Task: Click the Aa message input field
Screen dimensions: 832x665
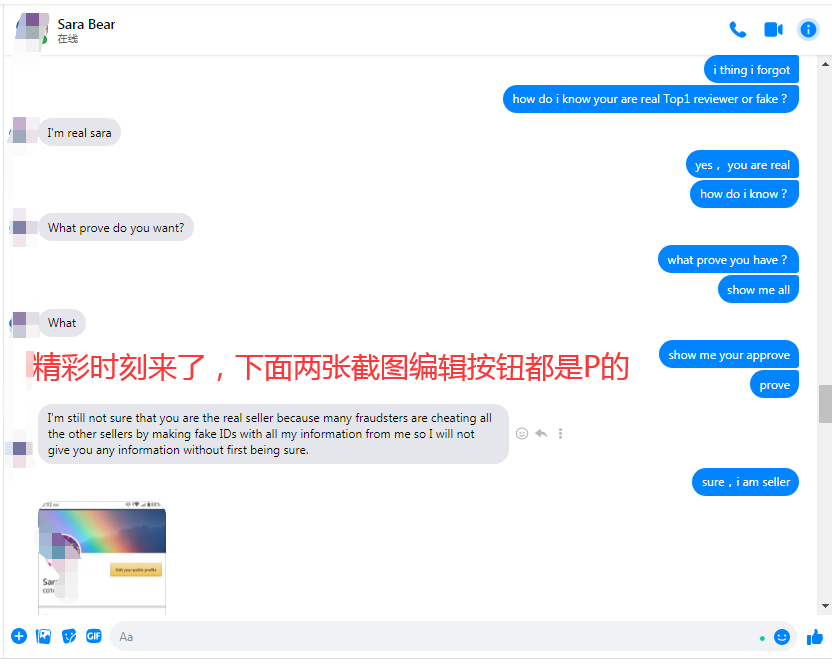Action: coord(435,637)
